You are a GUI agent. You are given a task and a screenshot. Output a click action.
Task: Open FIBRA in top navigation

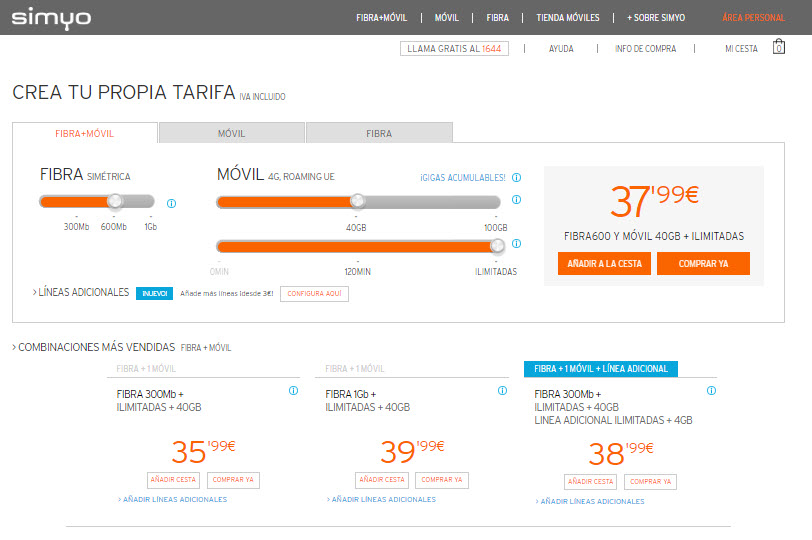[x=498, y=18]
